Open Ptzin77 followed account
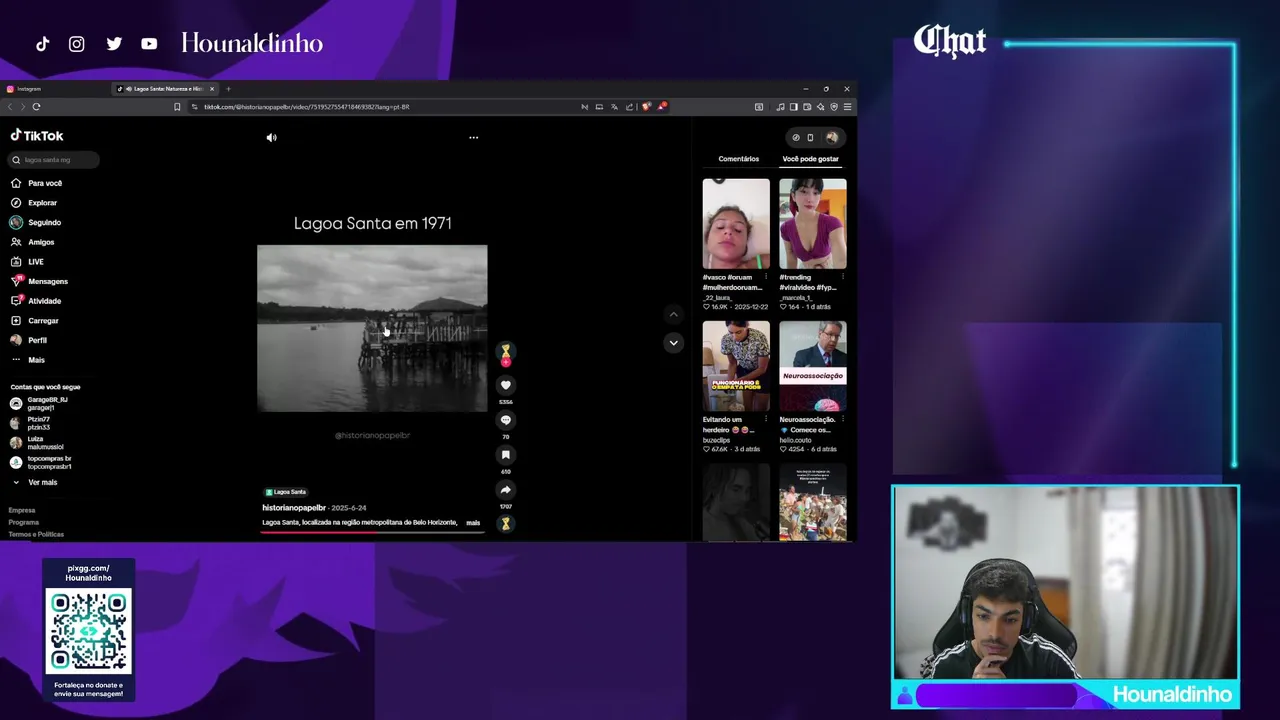Image resolution: width=1280 pixels, height=720 pixels. click(30, 423)
